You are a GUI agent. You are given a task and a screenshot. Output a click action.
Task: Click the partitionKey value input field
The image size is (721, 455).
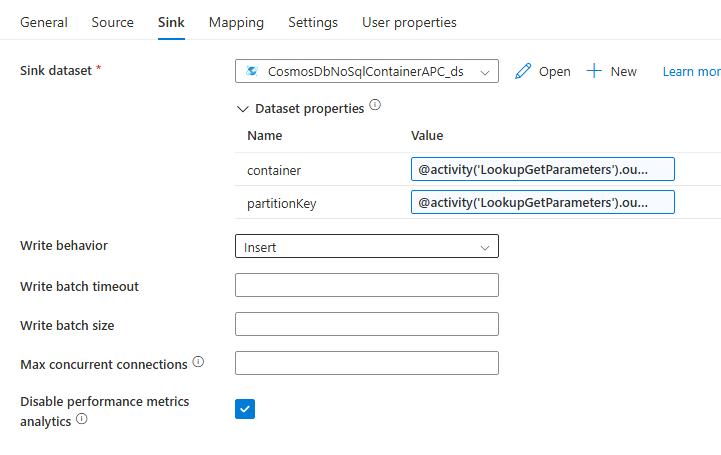coord(542,203)
